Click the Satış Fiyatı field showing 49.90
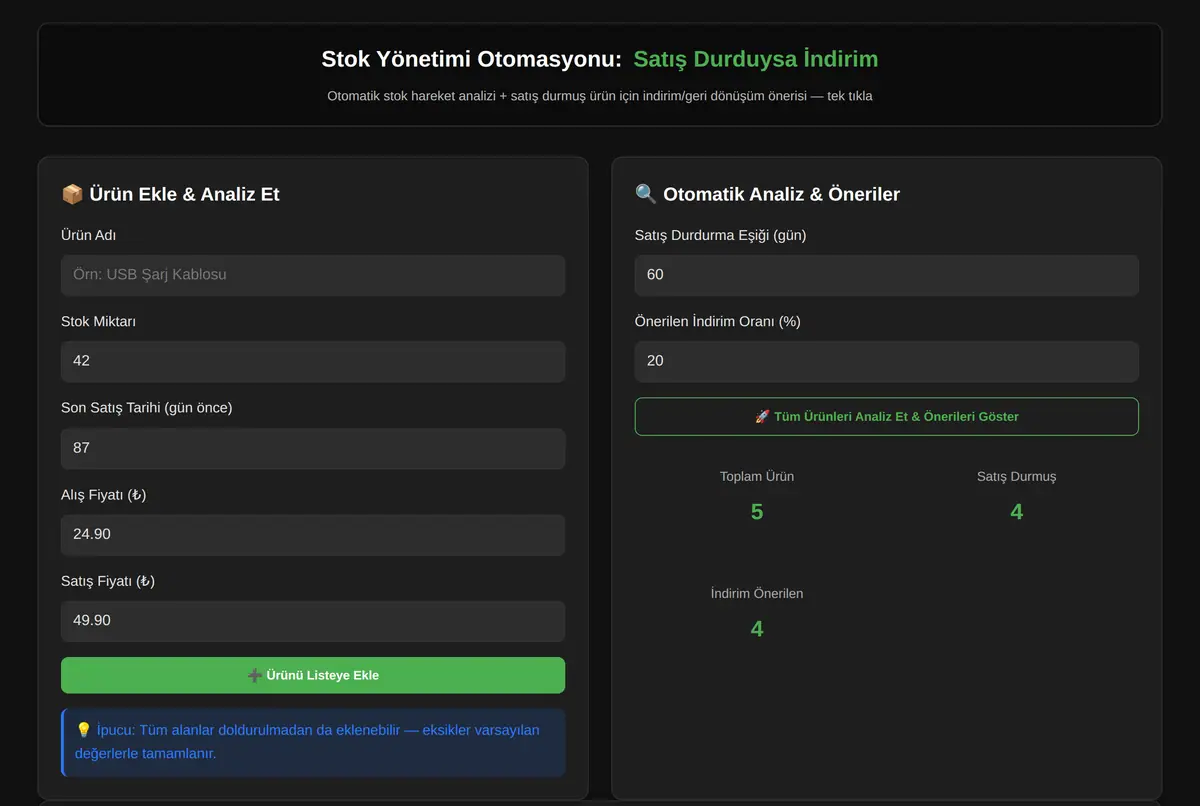 pos(313,621)
